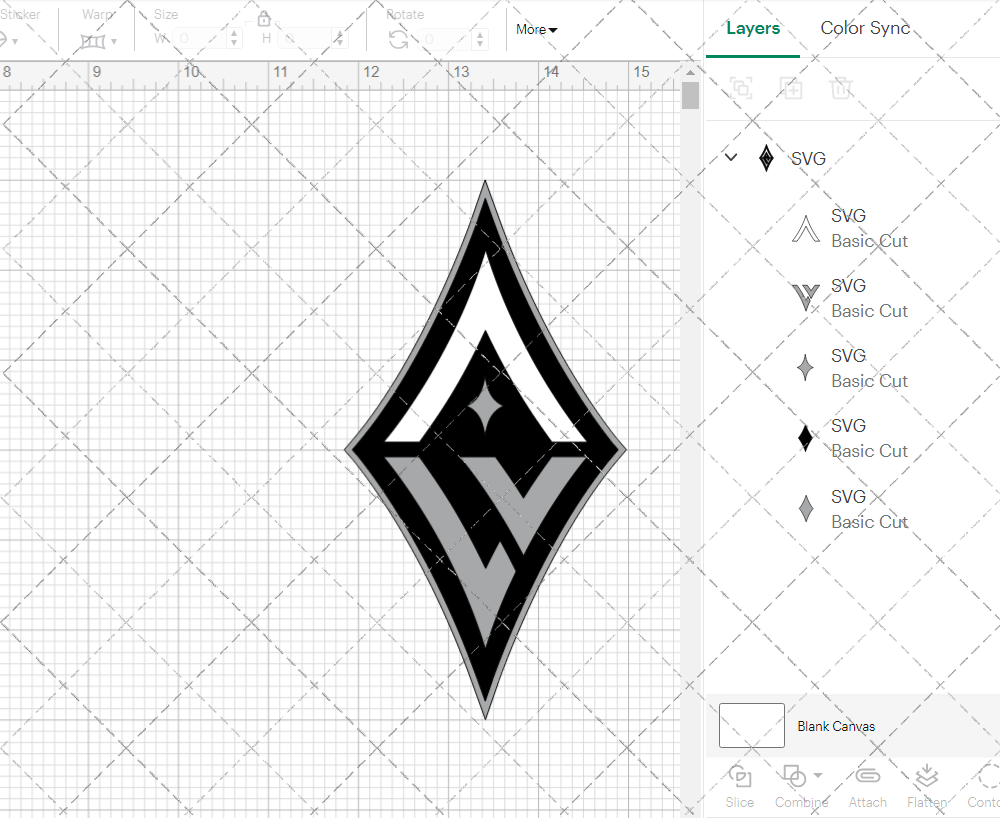This screenshot has height=818, width=1000.
Task: Select the gray diamond layer thumbnail
Action: click(x=806, y=509)
